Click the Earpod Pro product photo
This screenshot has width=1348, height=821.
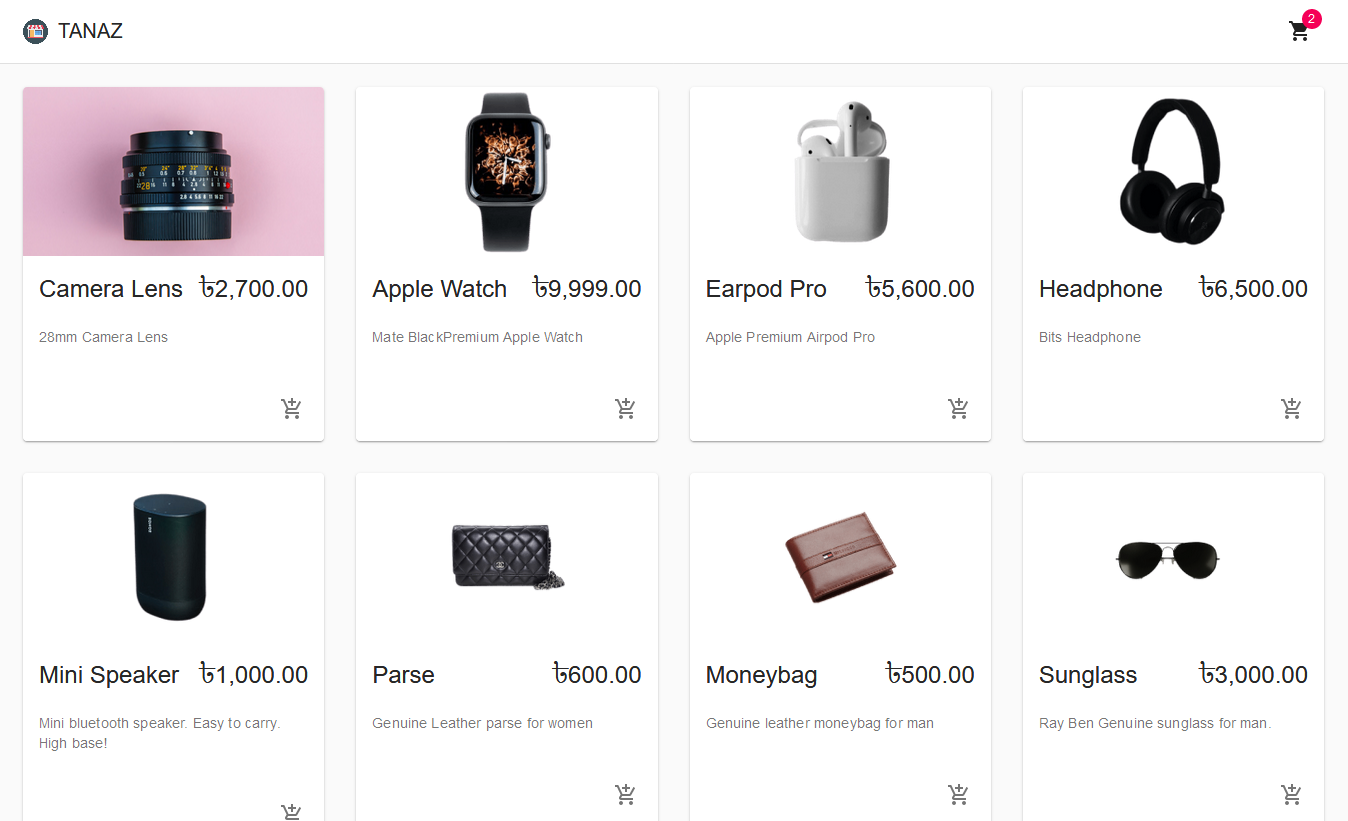(840, 171)
